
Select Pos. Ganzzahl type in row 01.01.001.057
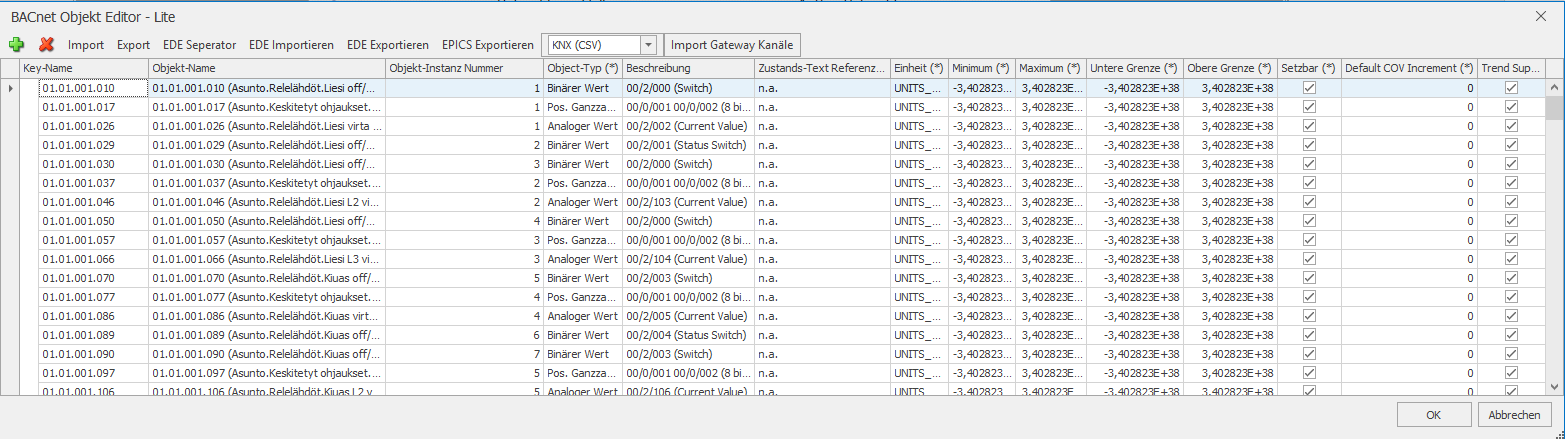point(583,240)
